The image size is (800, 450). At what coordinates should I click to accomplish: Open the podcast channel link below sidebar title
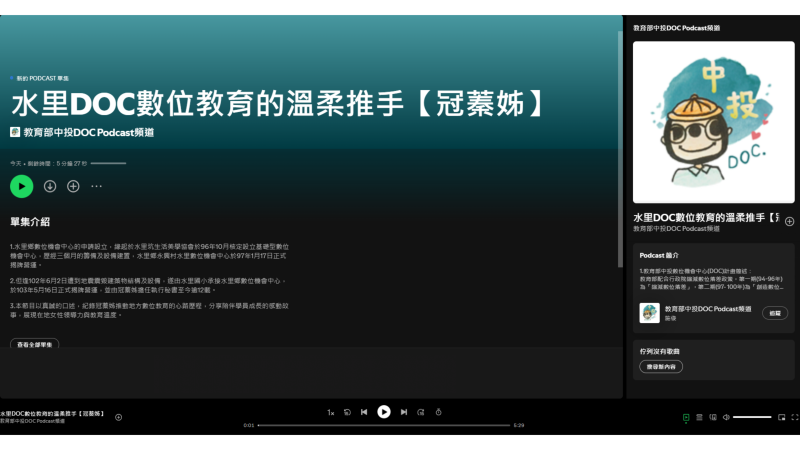tap(677, 229)
